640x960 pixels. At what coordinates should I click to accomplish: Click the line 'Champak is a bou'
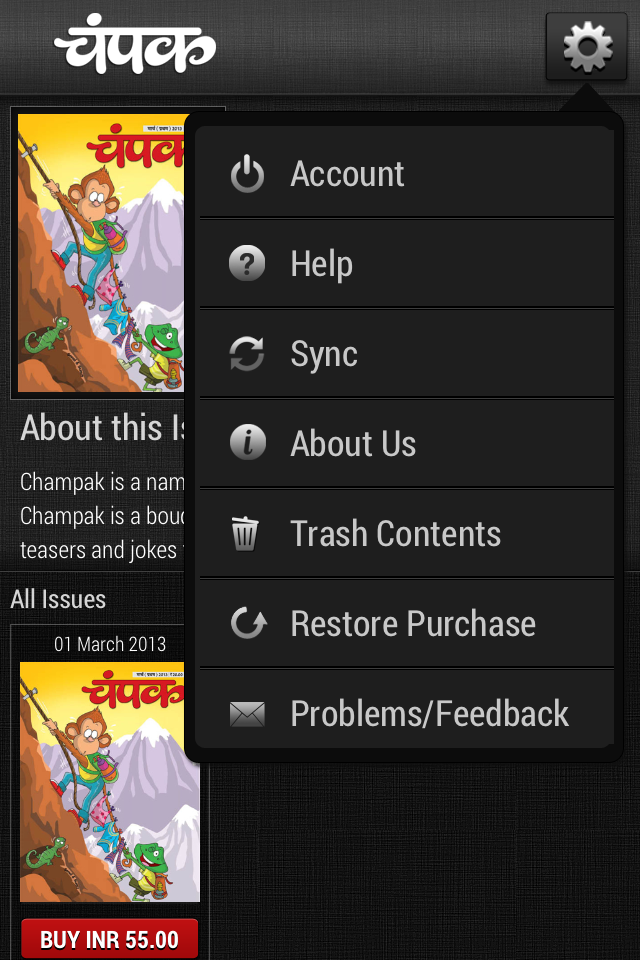tap(102, 516)
